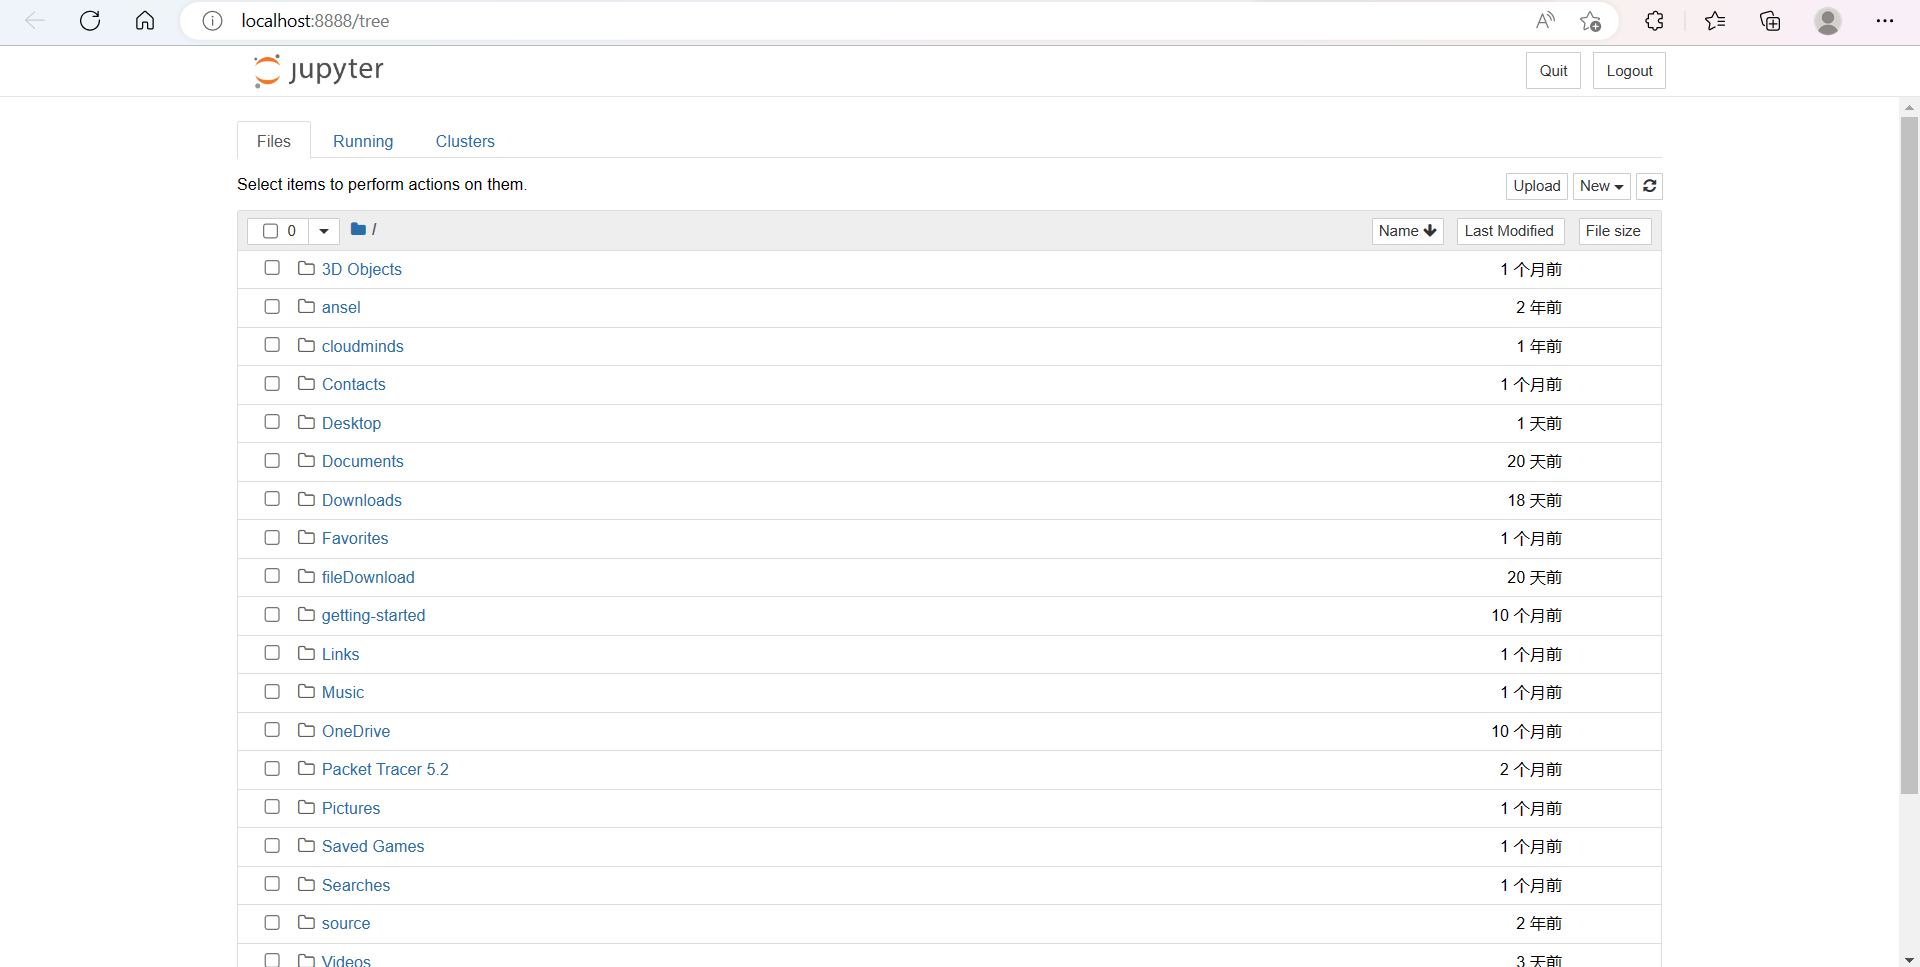Open the Downloads folder link
The height and width of the screenshot is (967, 1920).
pyautogui.click(x=361, y=500)
